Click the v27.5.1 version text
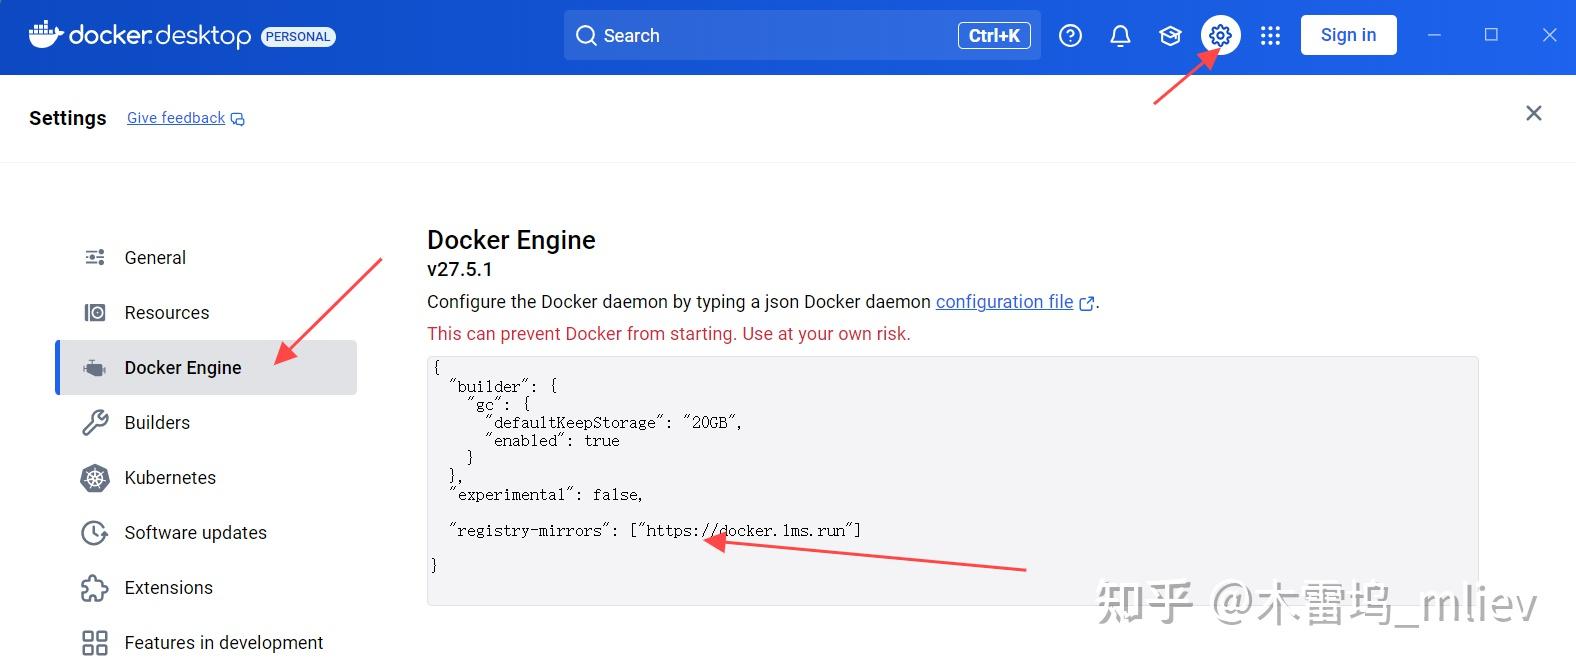 (460, 269)
